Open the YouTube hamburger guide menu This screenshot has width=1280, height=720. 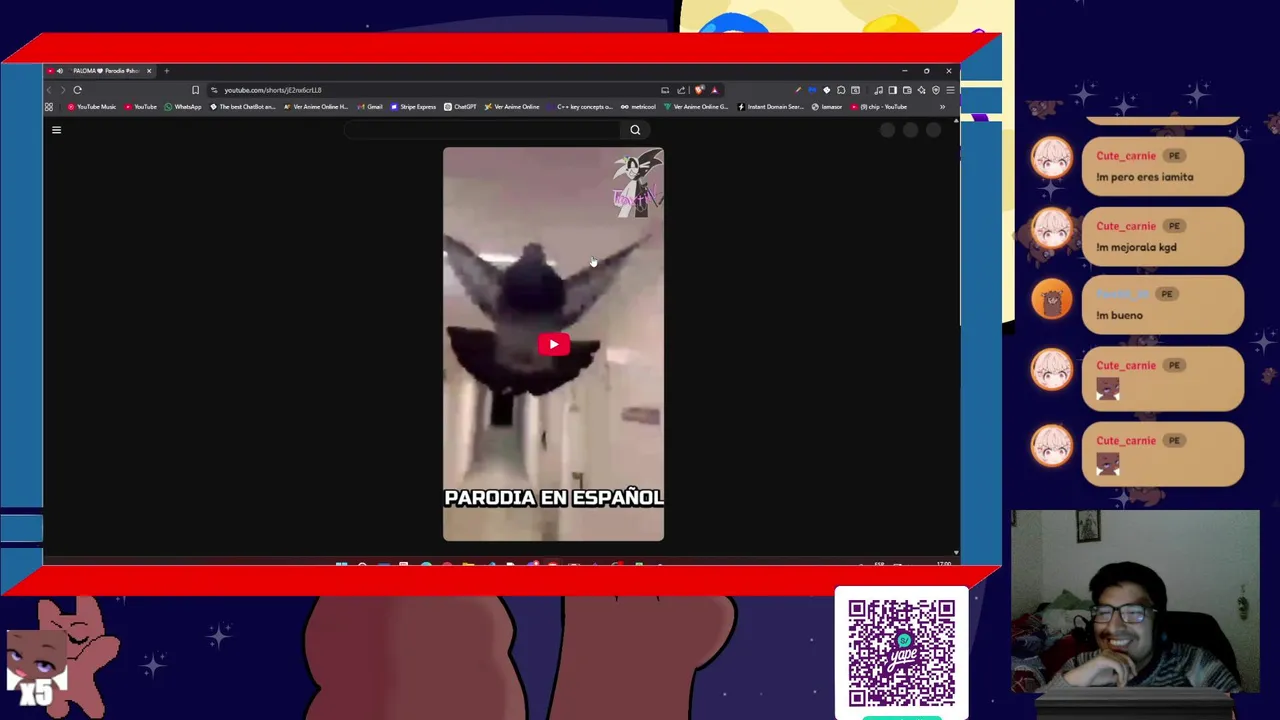tap(56, 129)
